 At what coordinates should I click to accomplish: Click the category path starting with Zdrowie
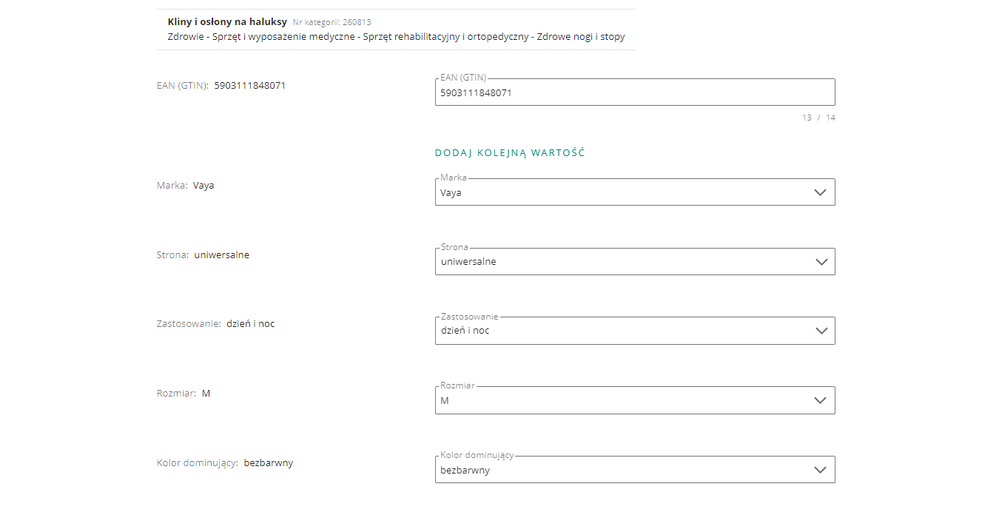click(x=396, y=37)
